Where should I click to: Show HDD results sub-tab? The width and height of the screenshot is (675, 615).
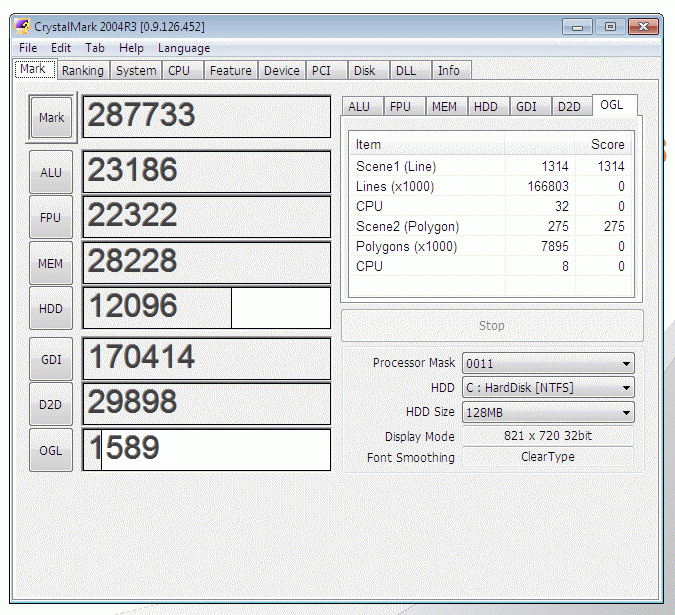click(488, 106)
